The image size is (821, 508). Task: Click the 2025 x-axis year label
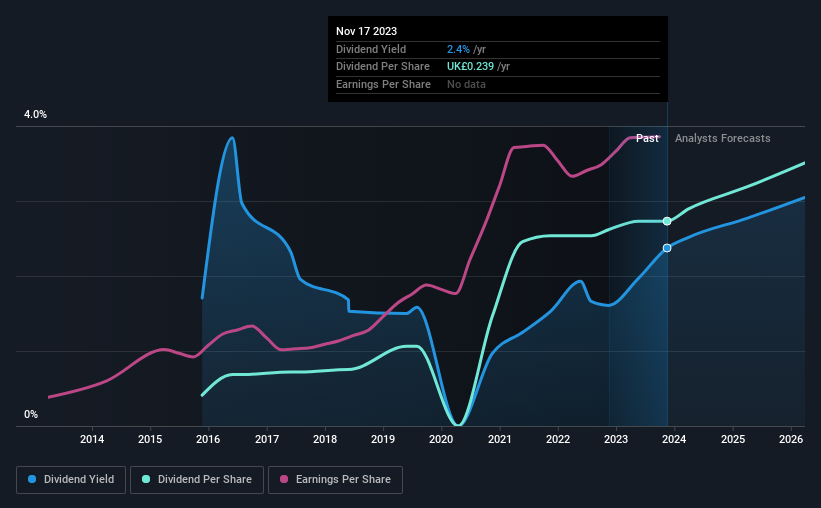coord(733,439)
